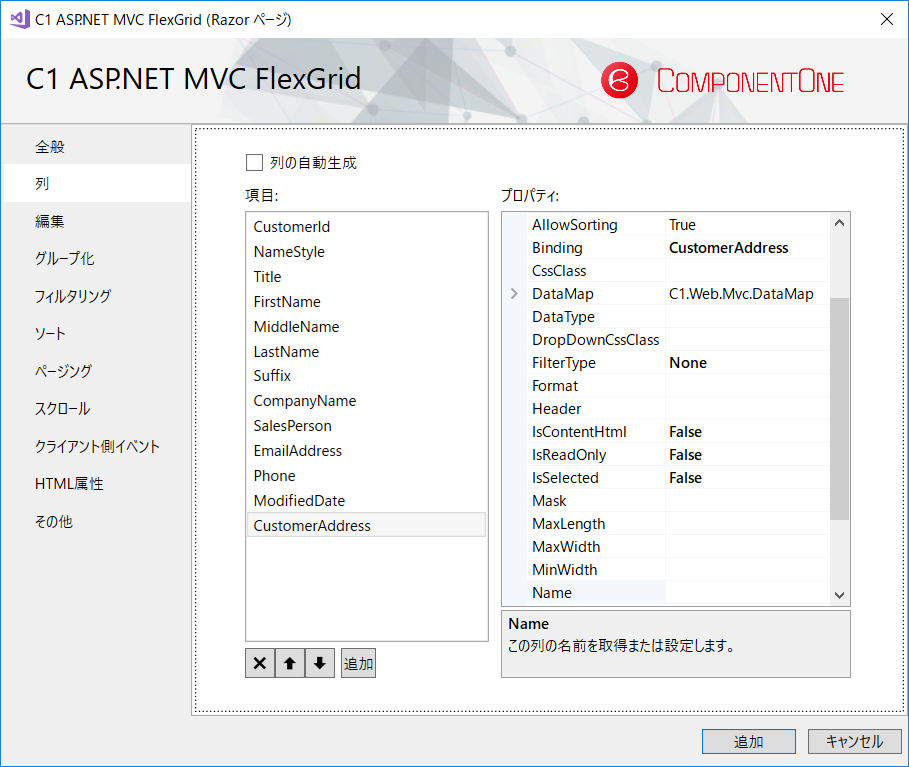
Task: Select Title in item list
Action: tap(366, 277)
